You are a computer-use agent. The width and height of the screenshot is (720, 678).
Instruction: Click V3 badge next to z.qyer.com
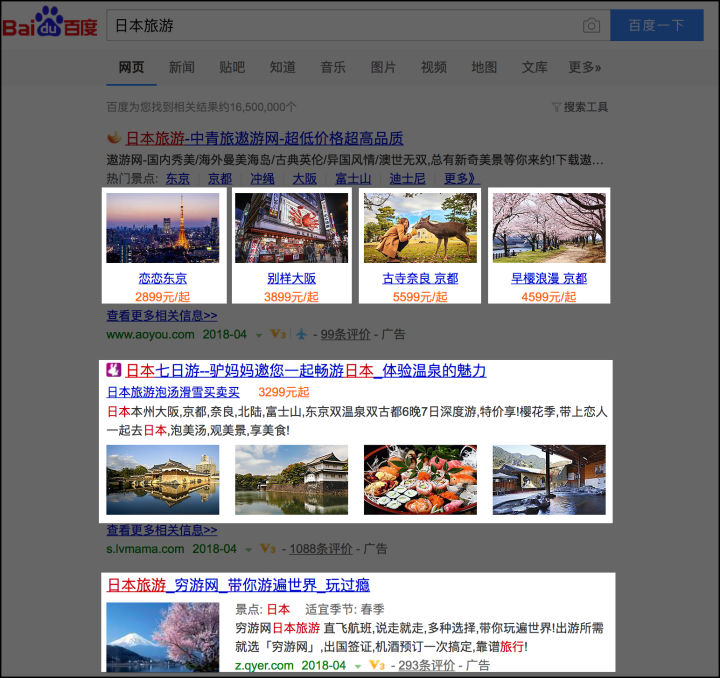pos(377,665)
